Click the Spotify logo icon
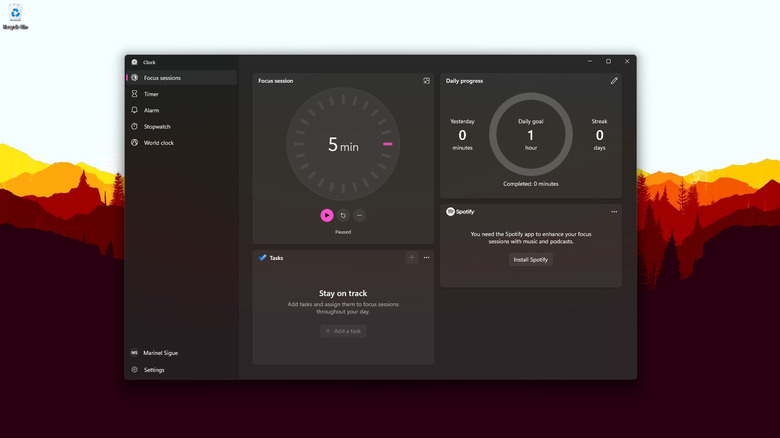The width and height of the screenshot is (780, 438). (x=450, y=212)
